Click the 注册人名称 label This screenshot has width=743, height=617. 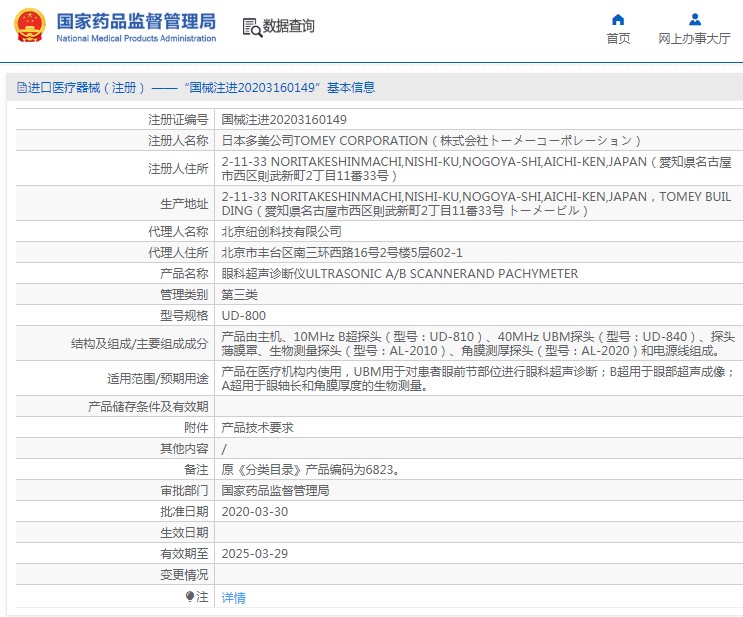(178, 141)
